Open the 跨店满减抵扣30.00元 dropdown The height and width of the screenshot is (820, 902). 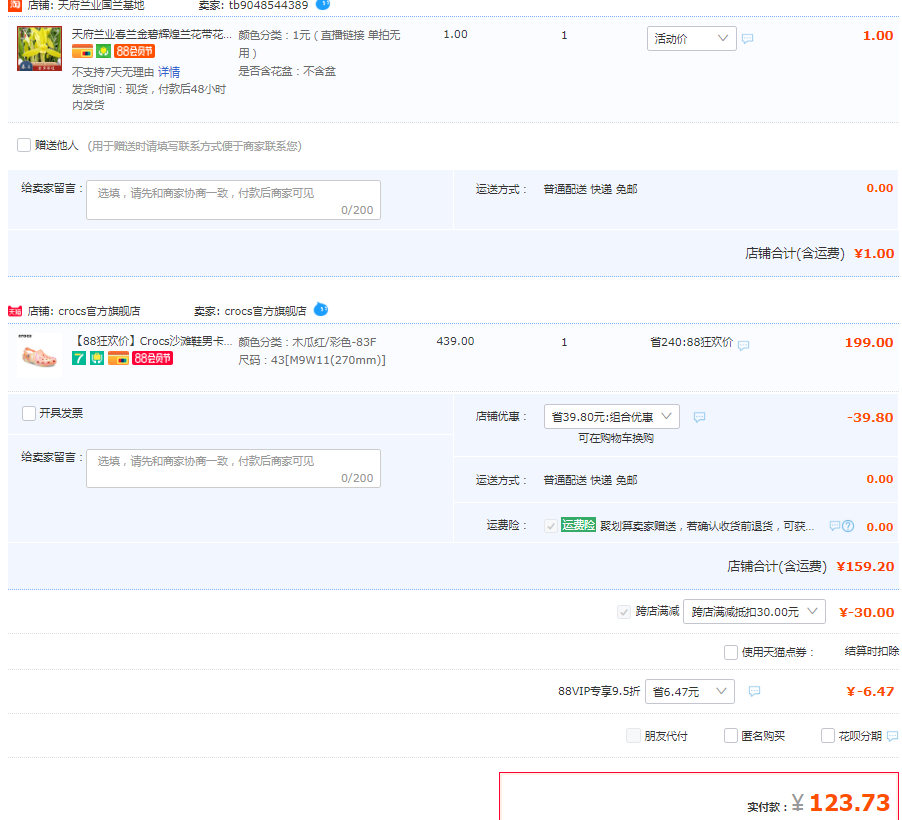[x=754, y=612]
